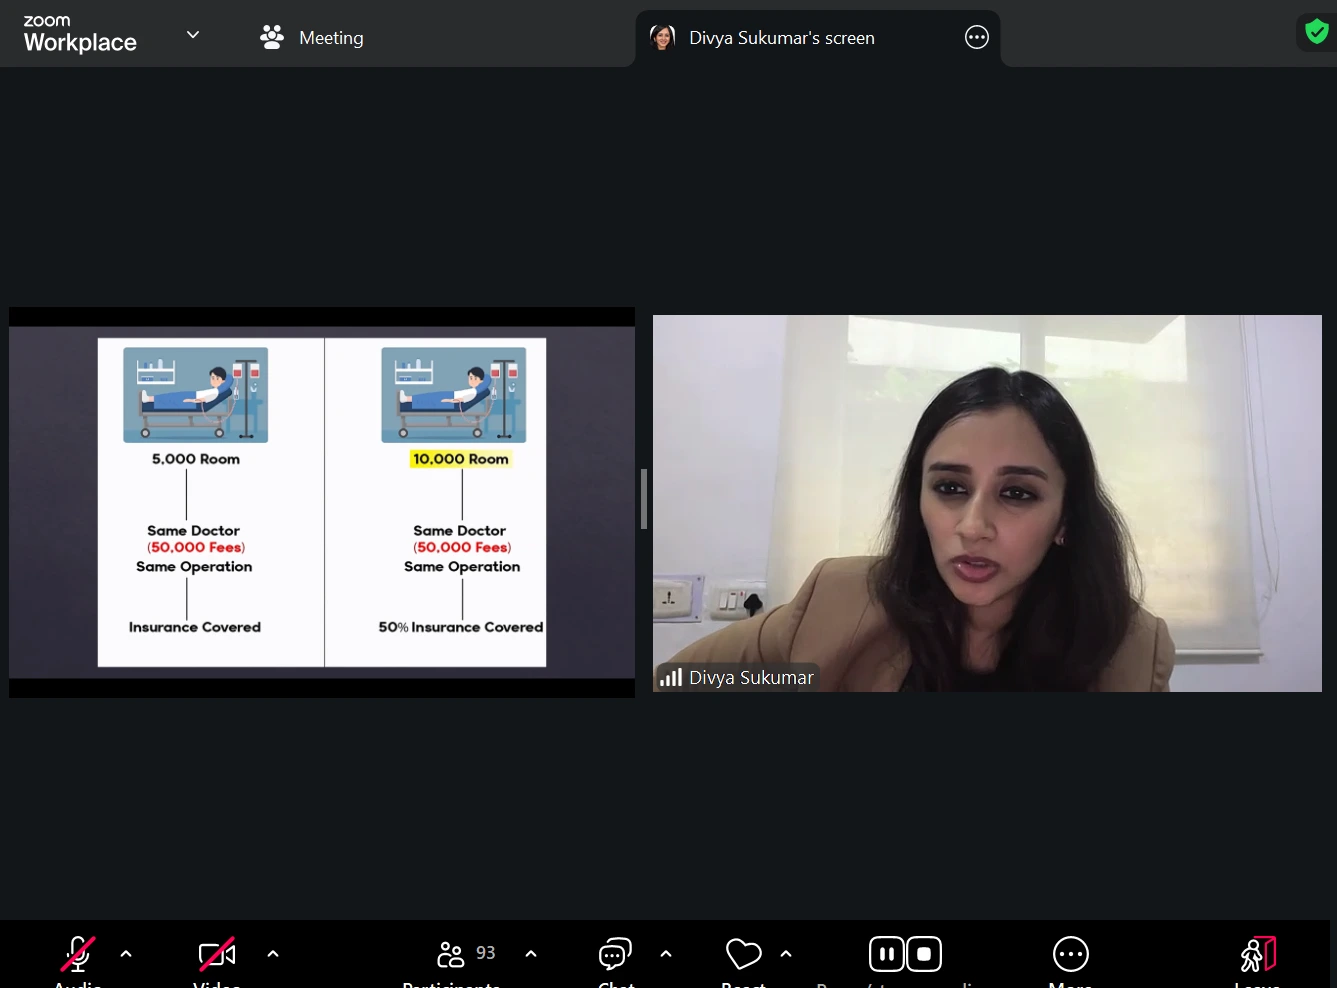Open screen share options ellipsis icon
Screen dimensions: 1337x988
(x=976, y=38)
